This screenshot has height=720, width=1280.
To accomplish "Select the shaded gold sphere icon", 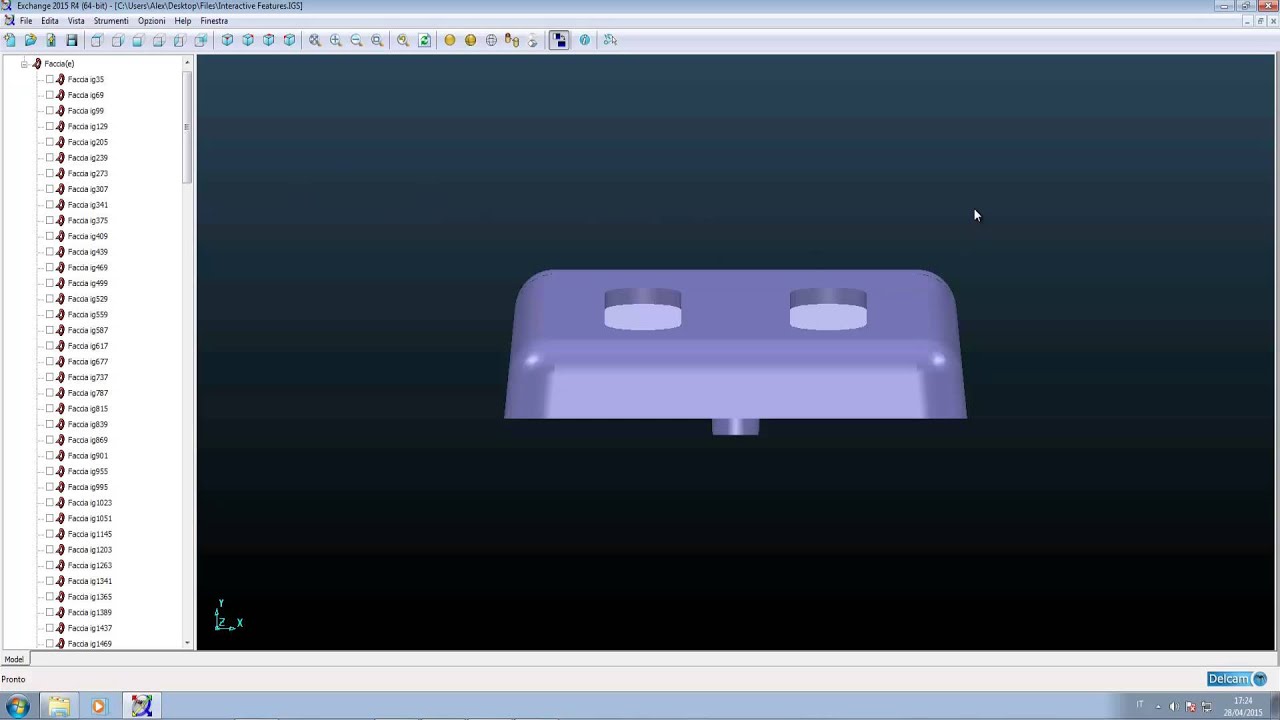I will coord(450,40).
